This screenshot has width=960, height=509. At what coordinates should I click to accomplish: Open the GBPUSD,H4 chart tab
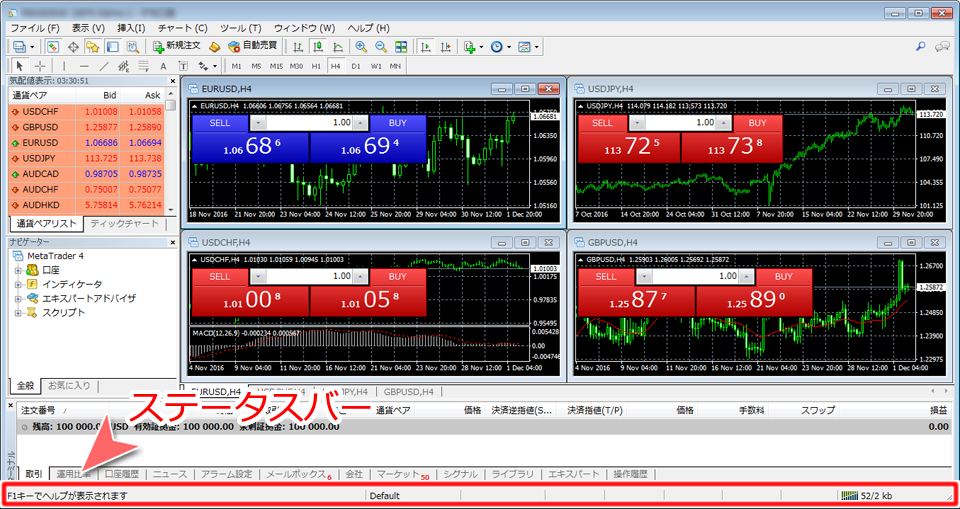pos(408,391)
